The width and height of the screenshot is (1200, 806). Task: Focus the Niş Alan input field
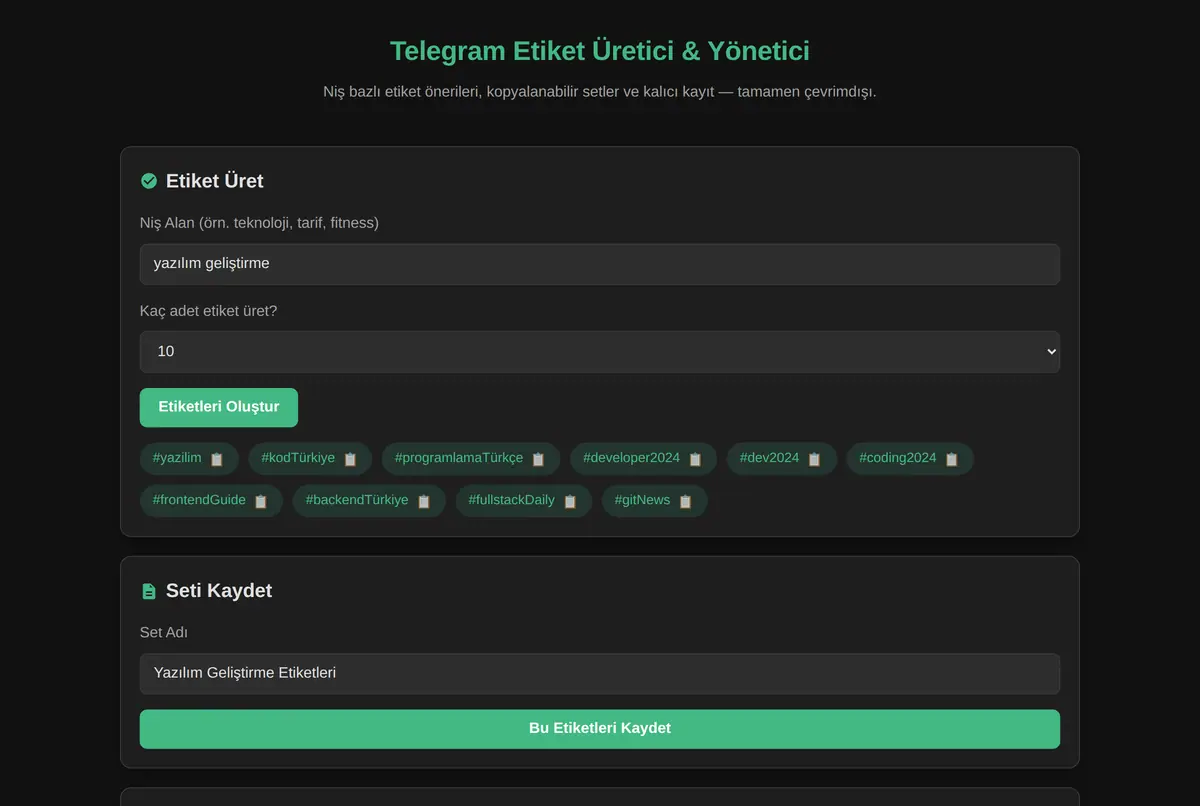coord(600,264)
